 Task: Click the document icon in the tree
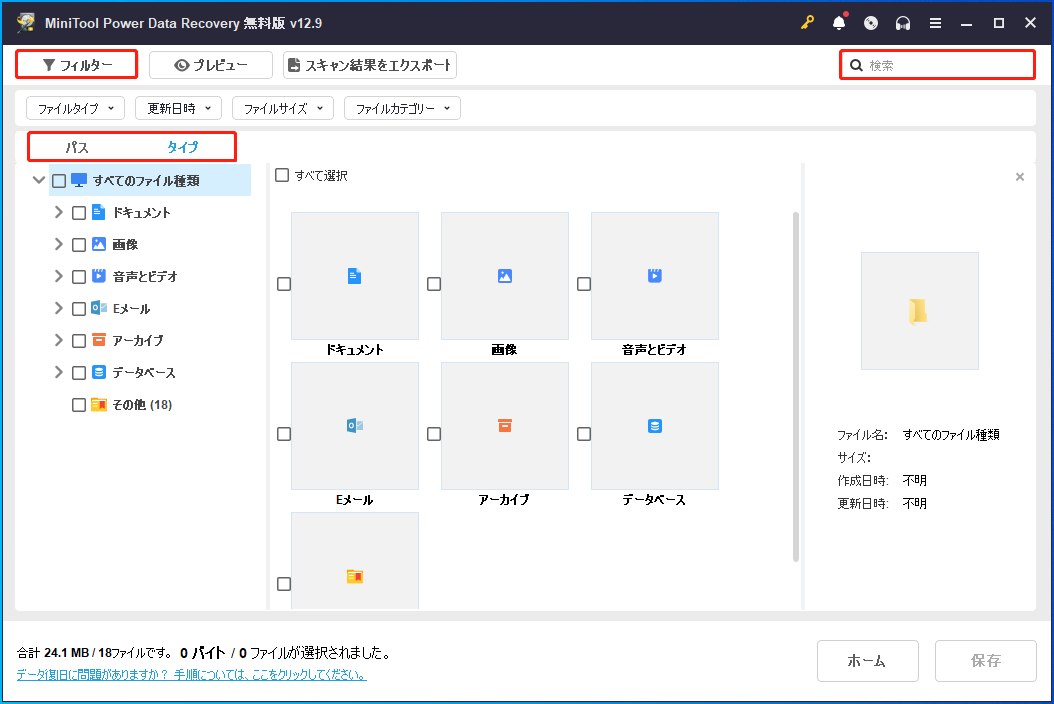(x=98, y=212)
